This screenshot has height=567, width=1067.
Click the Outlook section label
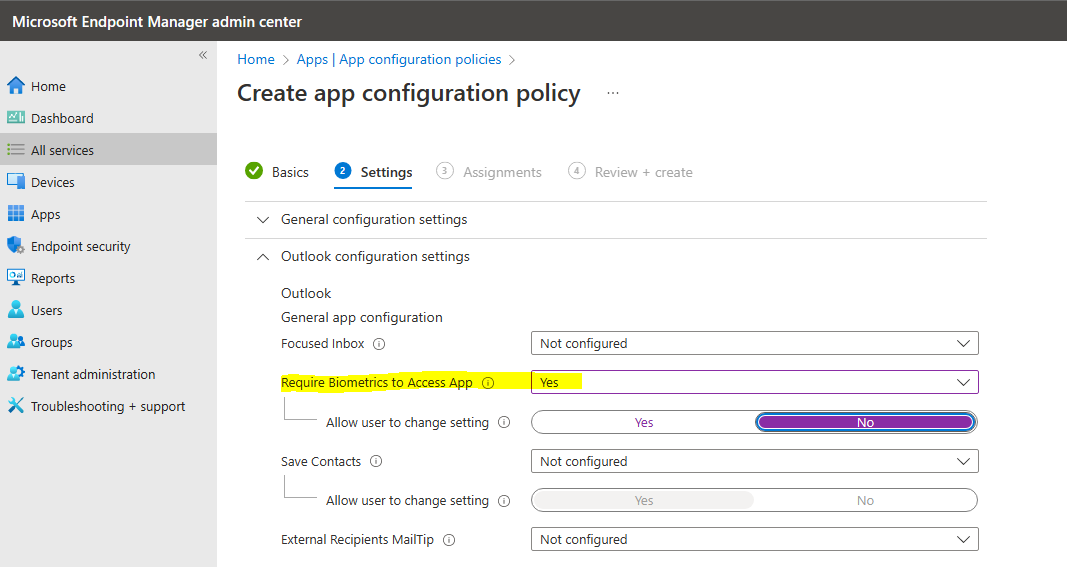click(x=306, y=293)
